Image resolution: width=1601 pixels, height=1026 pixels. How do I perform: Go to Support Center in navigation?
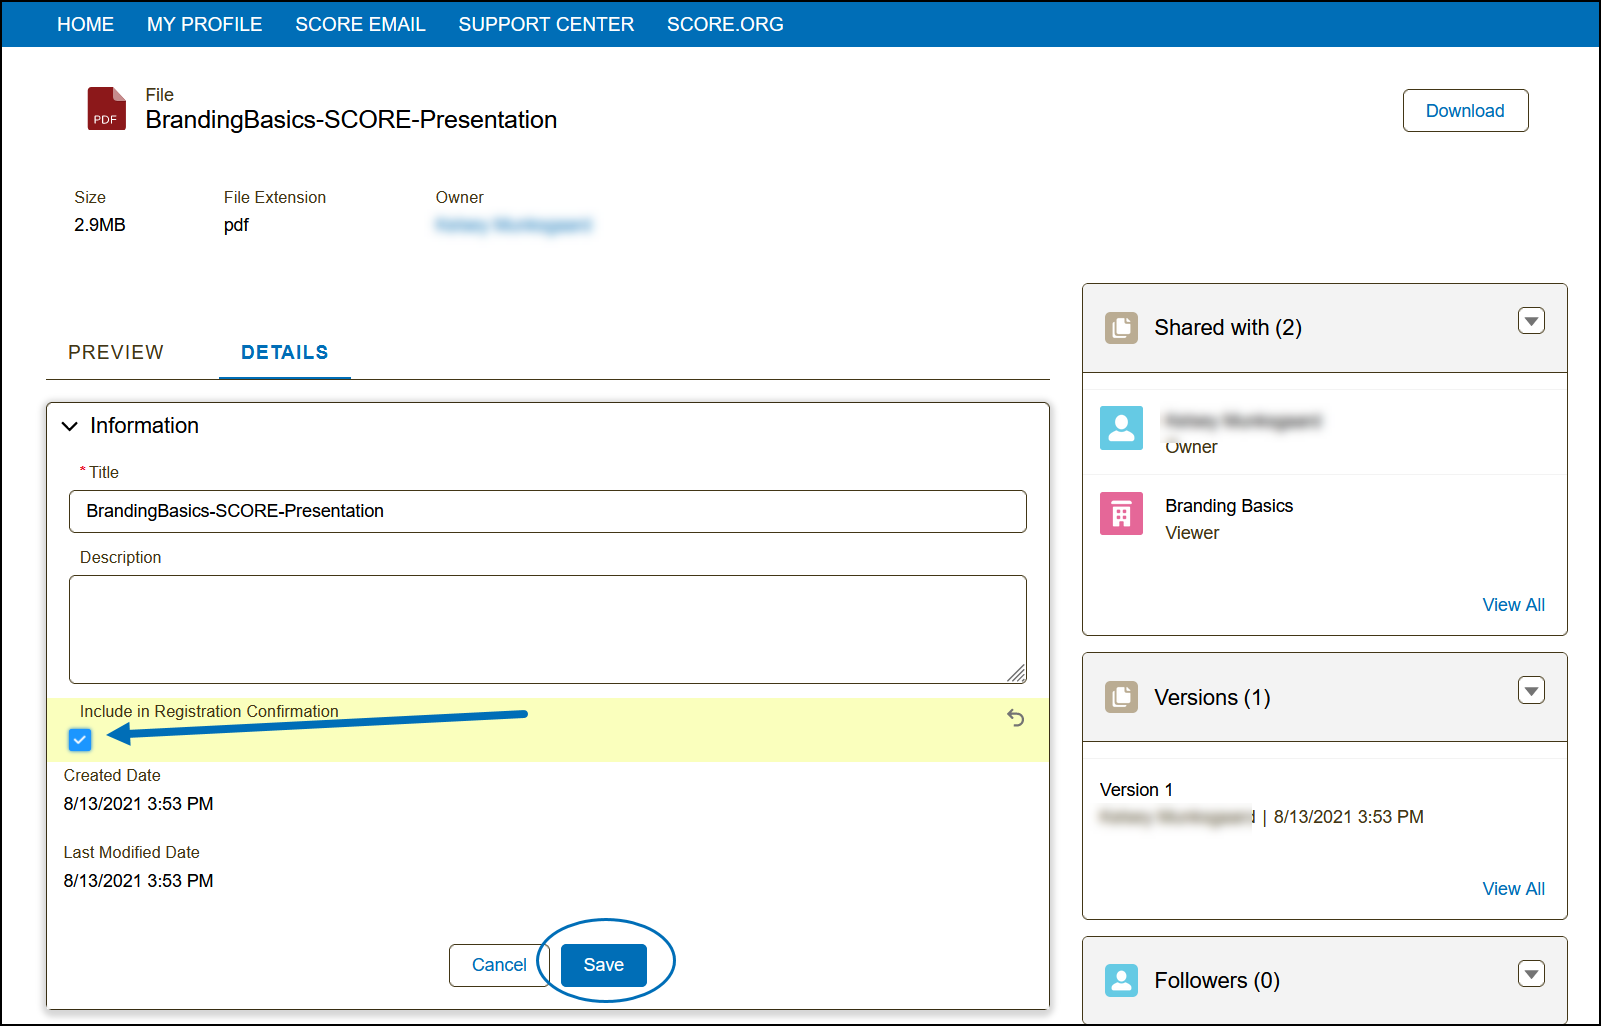pyautogui.click(x=546, y=24)
